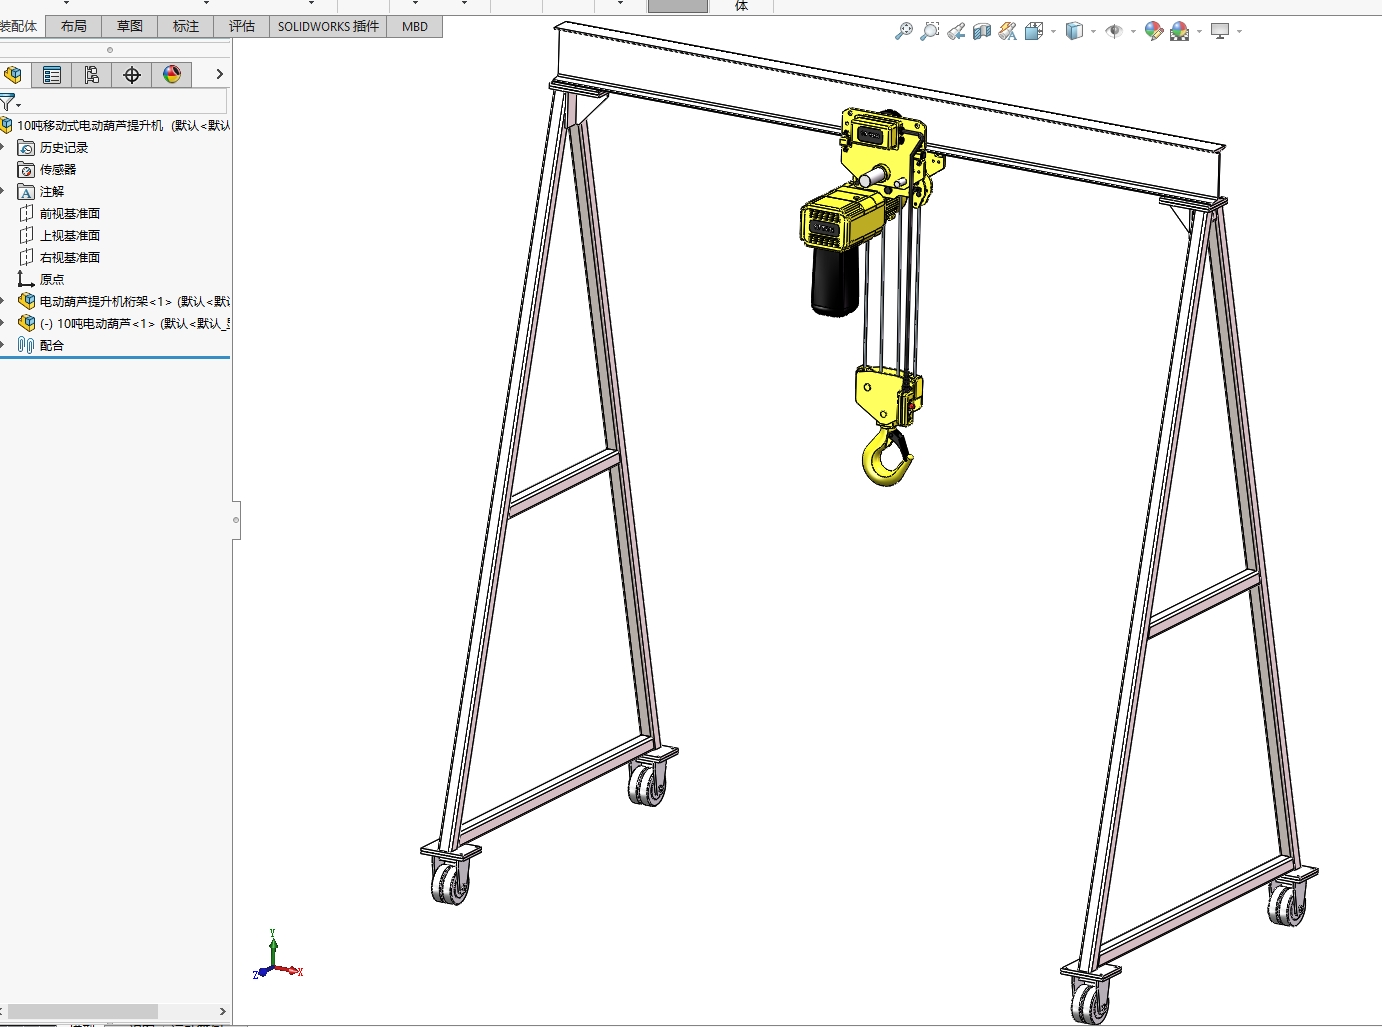This screenshot has height=1027, width=1382.
Task: Select the 原点 origin item
Action: click(x=42, y=280)
